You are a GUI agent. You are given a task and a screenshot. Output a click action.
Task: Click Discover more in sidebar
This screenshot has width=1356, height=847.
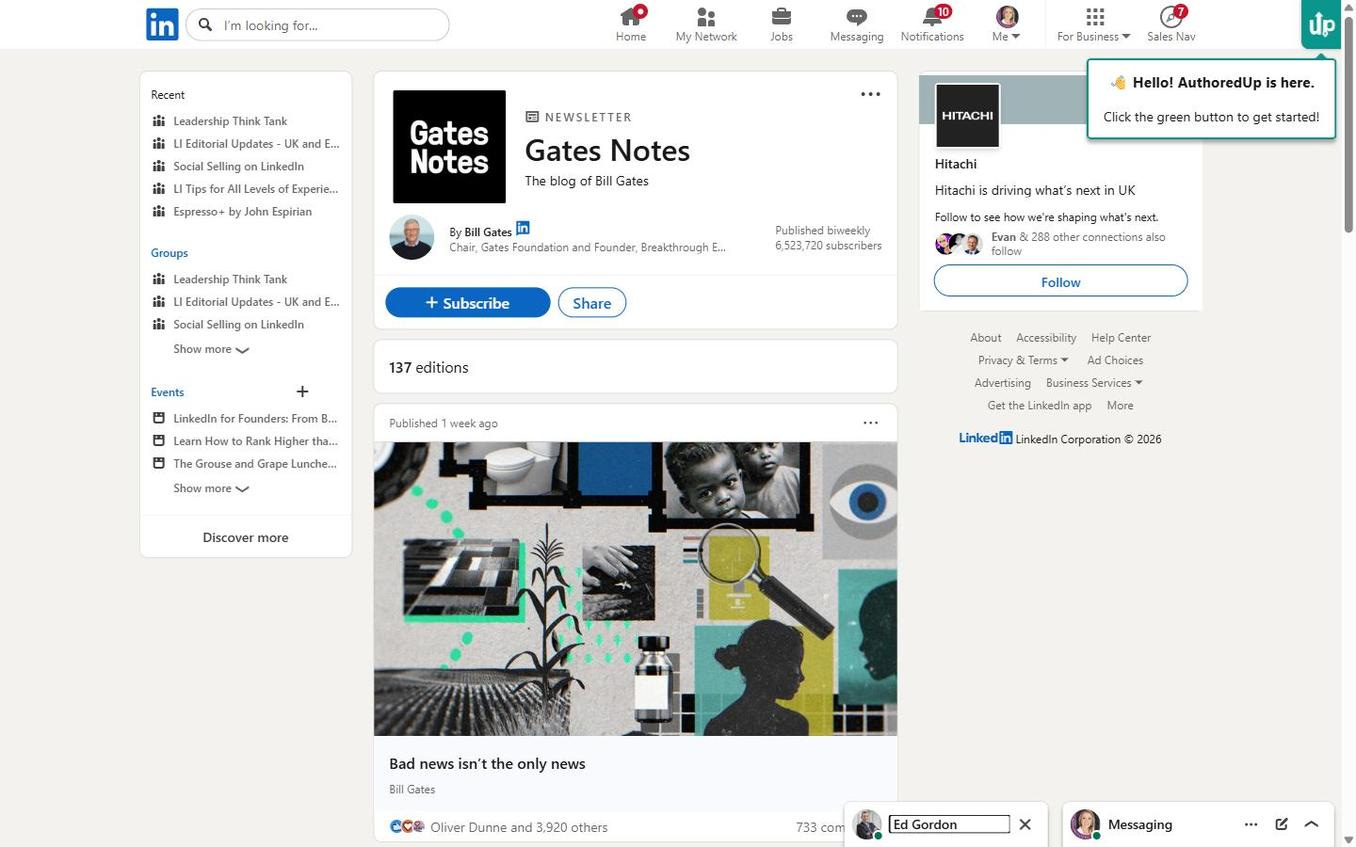pyautogui.click(x=245, y=537)
